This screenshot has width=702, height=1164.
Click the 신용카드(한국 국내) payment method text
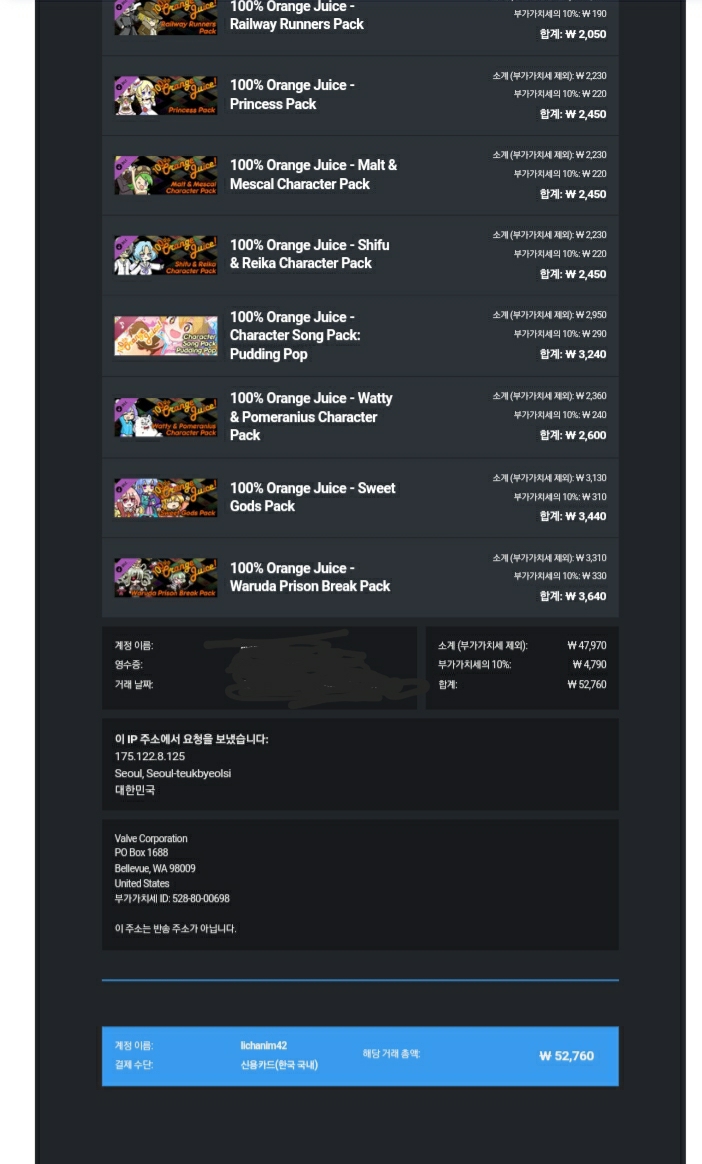coord(279,1065)
